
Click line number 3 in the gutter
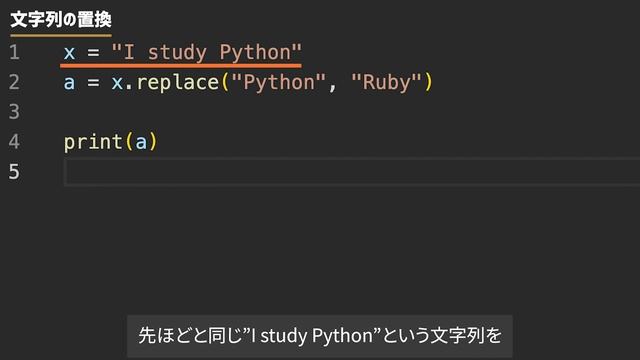[x=14, y=112]
